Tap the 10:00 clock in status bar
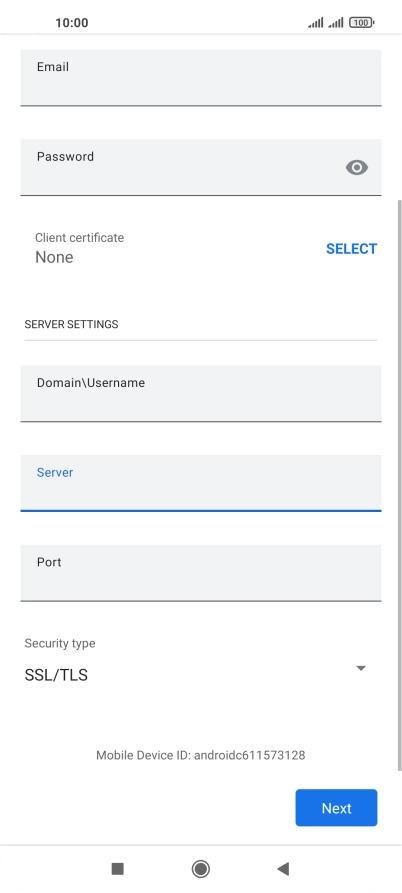The width and height of the screenshot is (402, 893). [72, 23]
